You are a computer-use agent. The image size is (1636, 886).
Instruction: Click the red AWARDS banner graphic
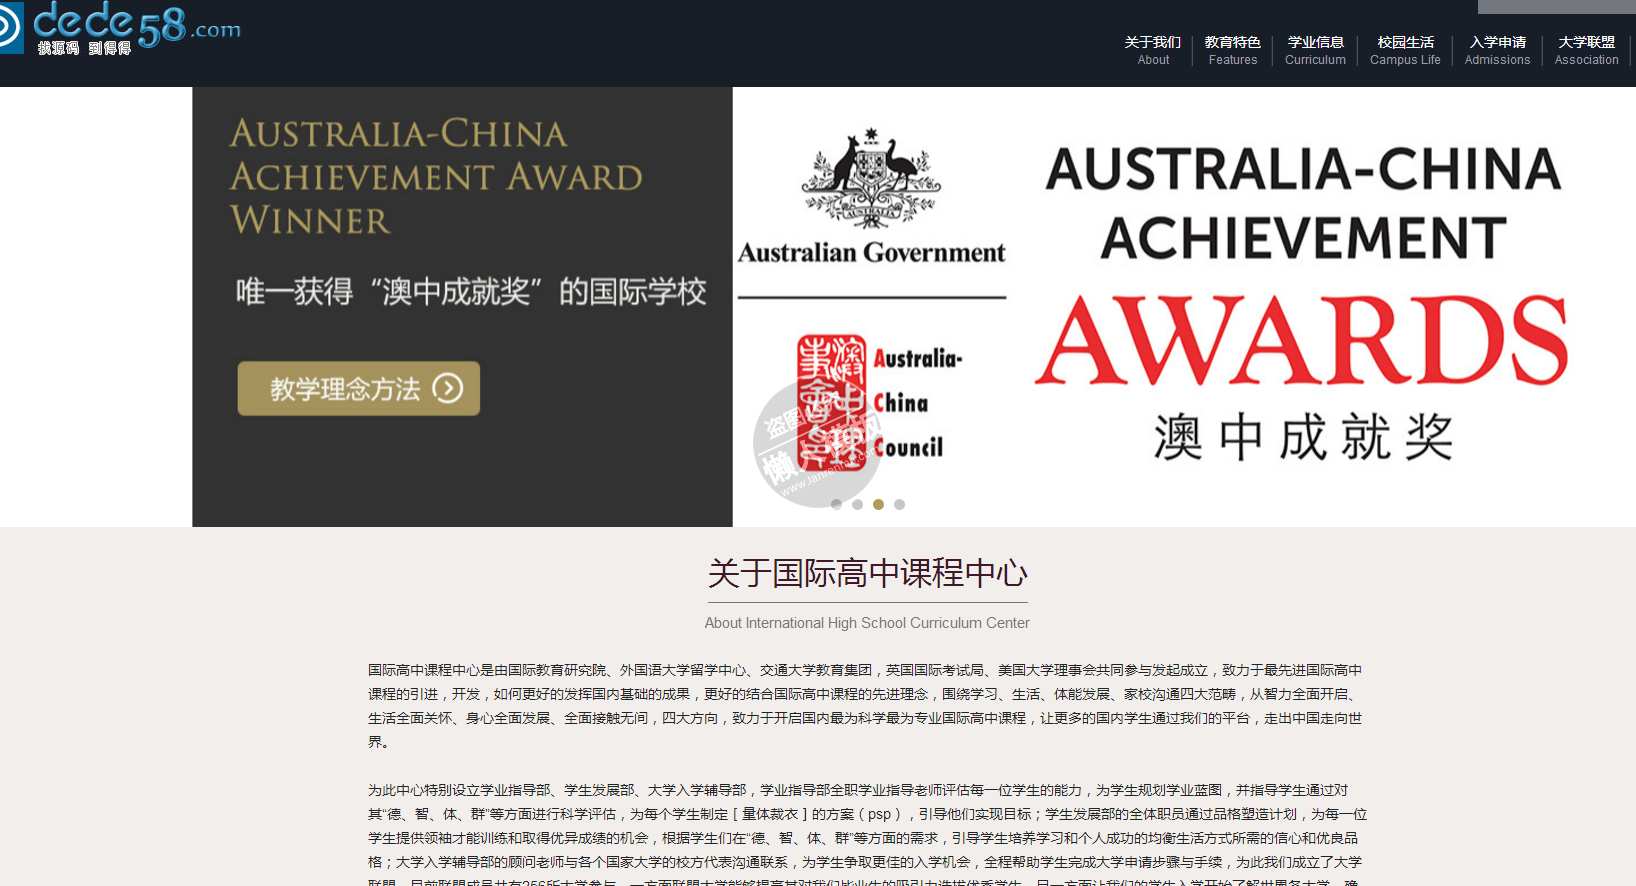(x=1301, y=341)
